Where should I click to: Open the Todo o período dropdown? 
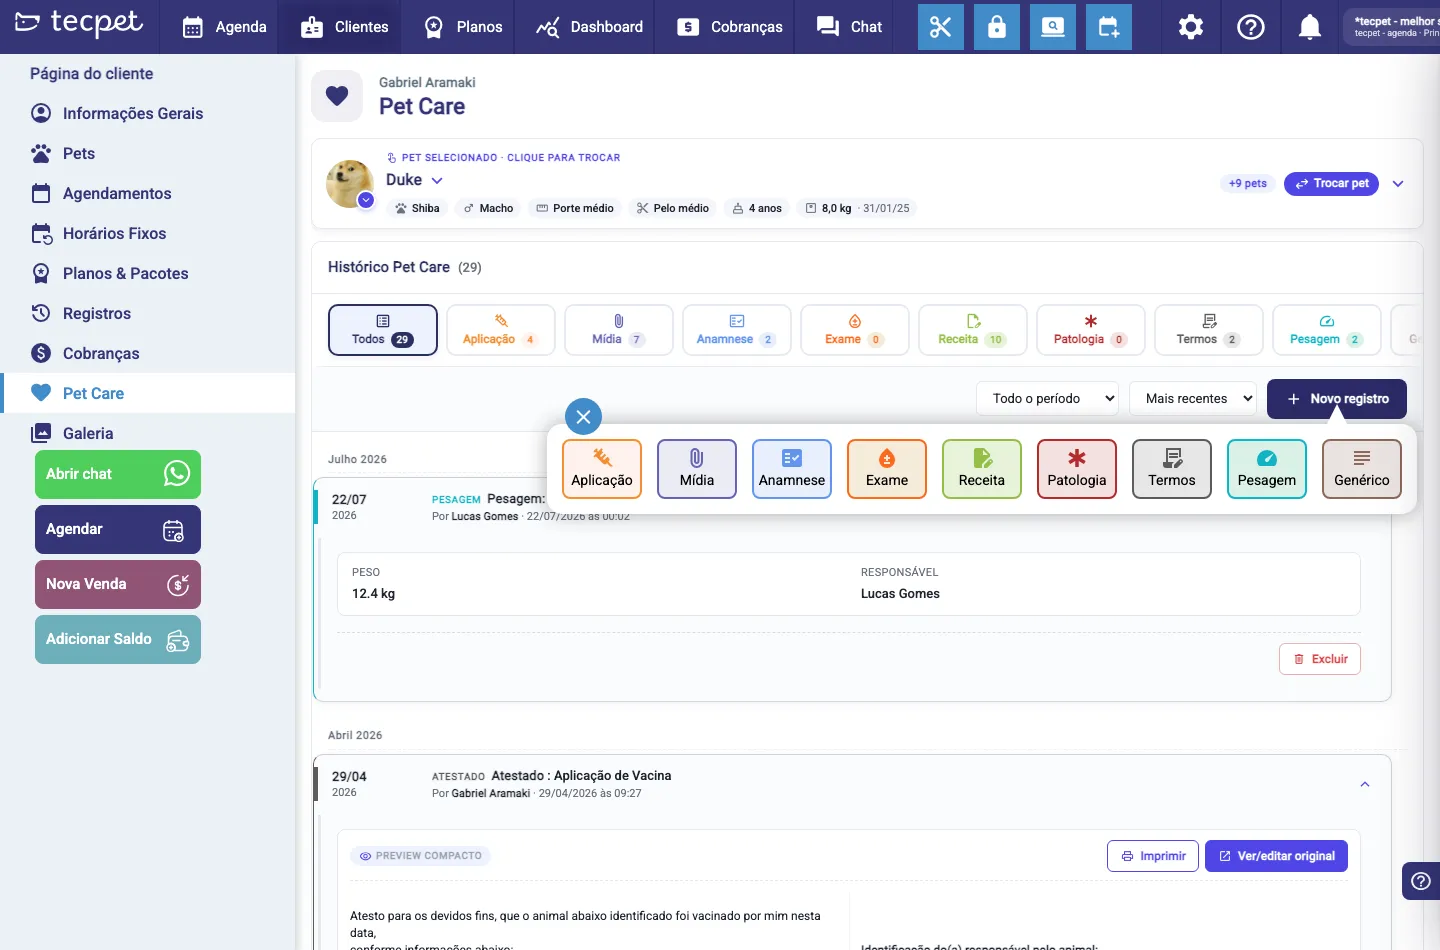[1048, 398]
